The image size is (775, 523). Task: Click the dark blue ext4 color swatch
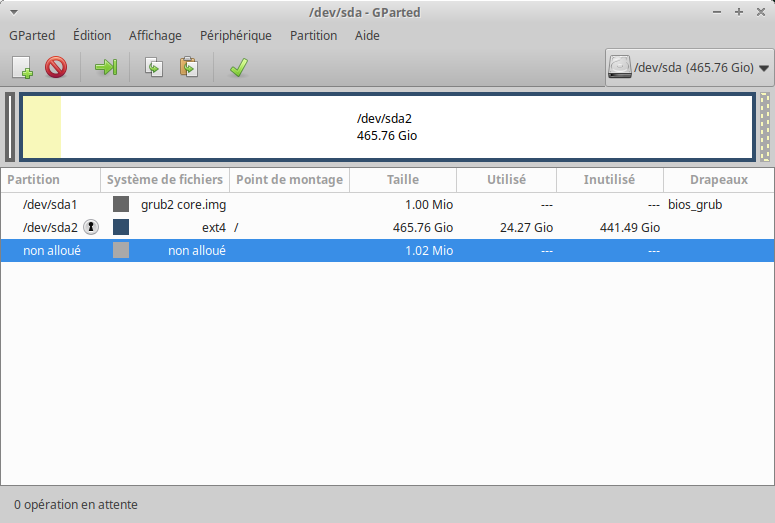[121, 227]
